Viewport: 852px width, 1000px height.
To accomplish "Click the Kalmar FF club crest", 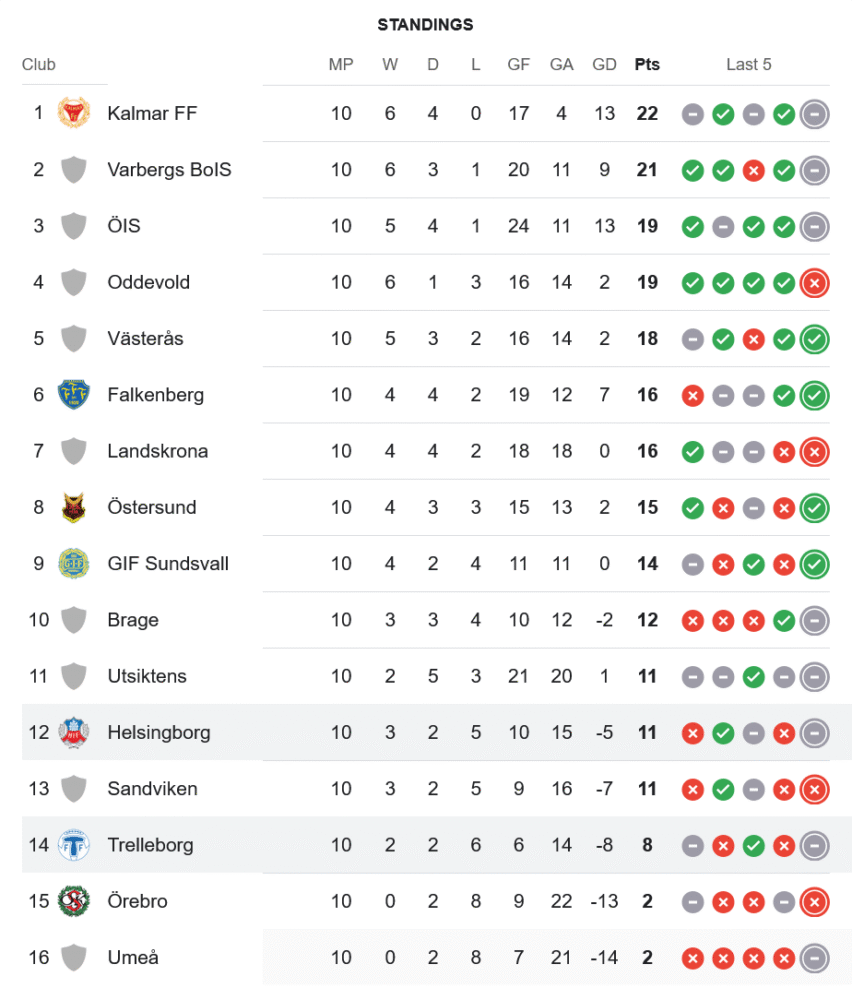I will pyautogui.click(x=73, y=113).
